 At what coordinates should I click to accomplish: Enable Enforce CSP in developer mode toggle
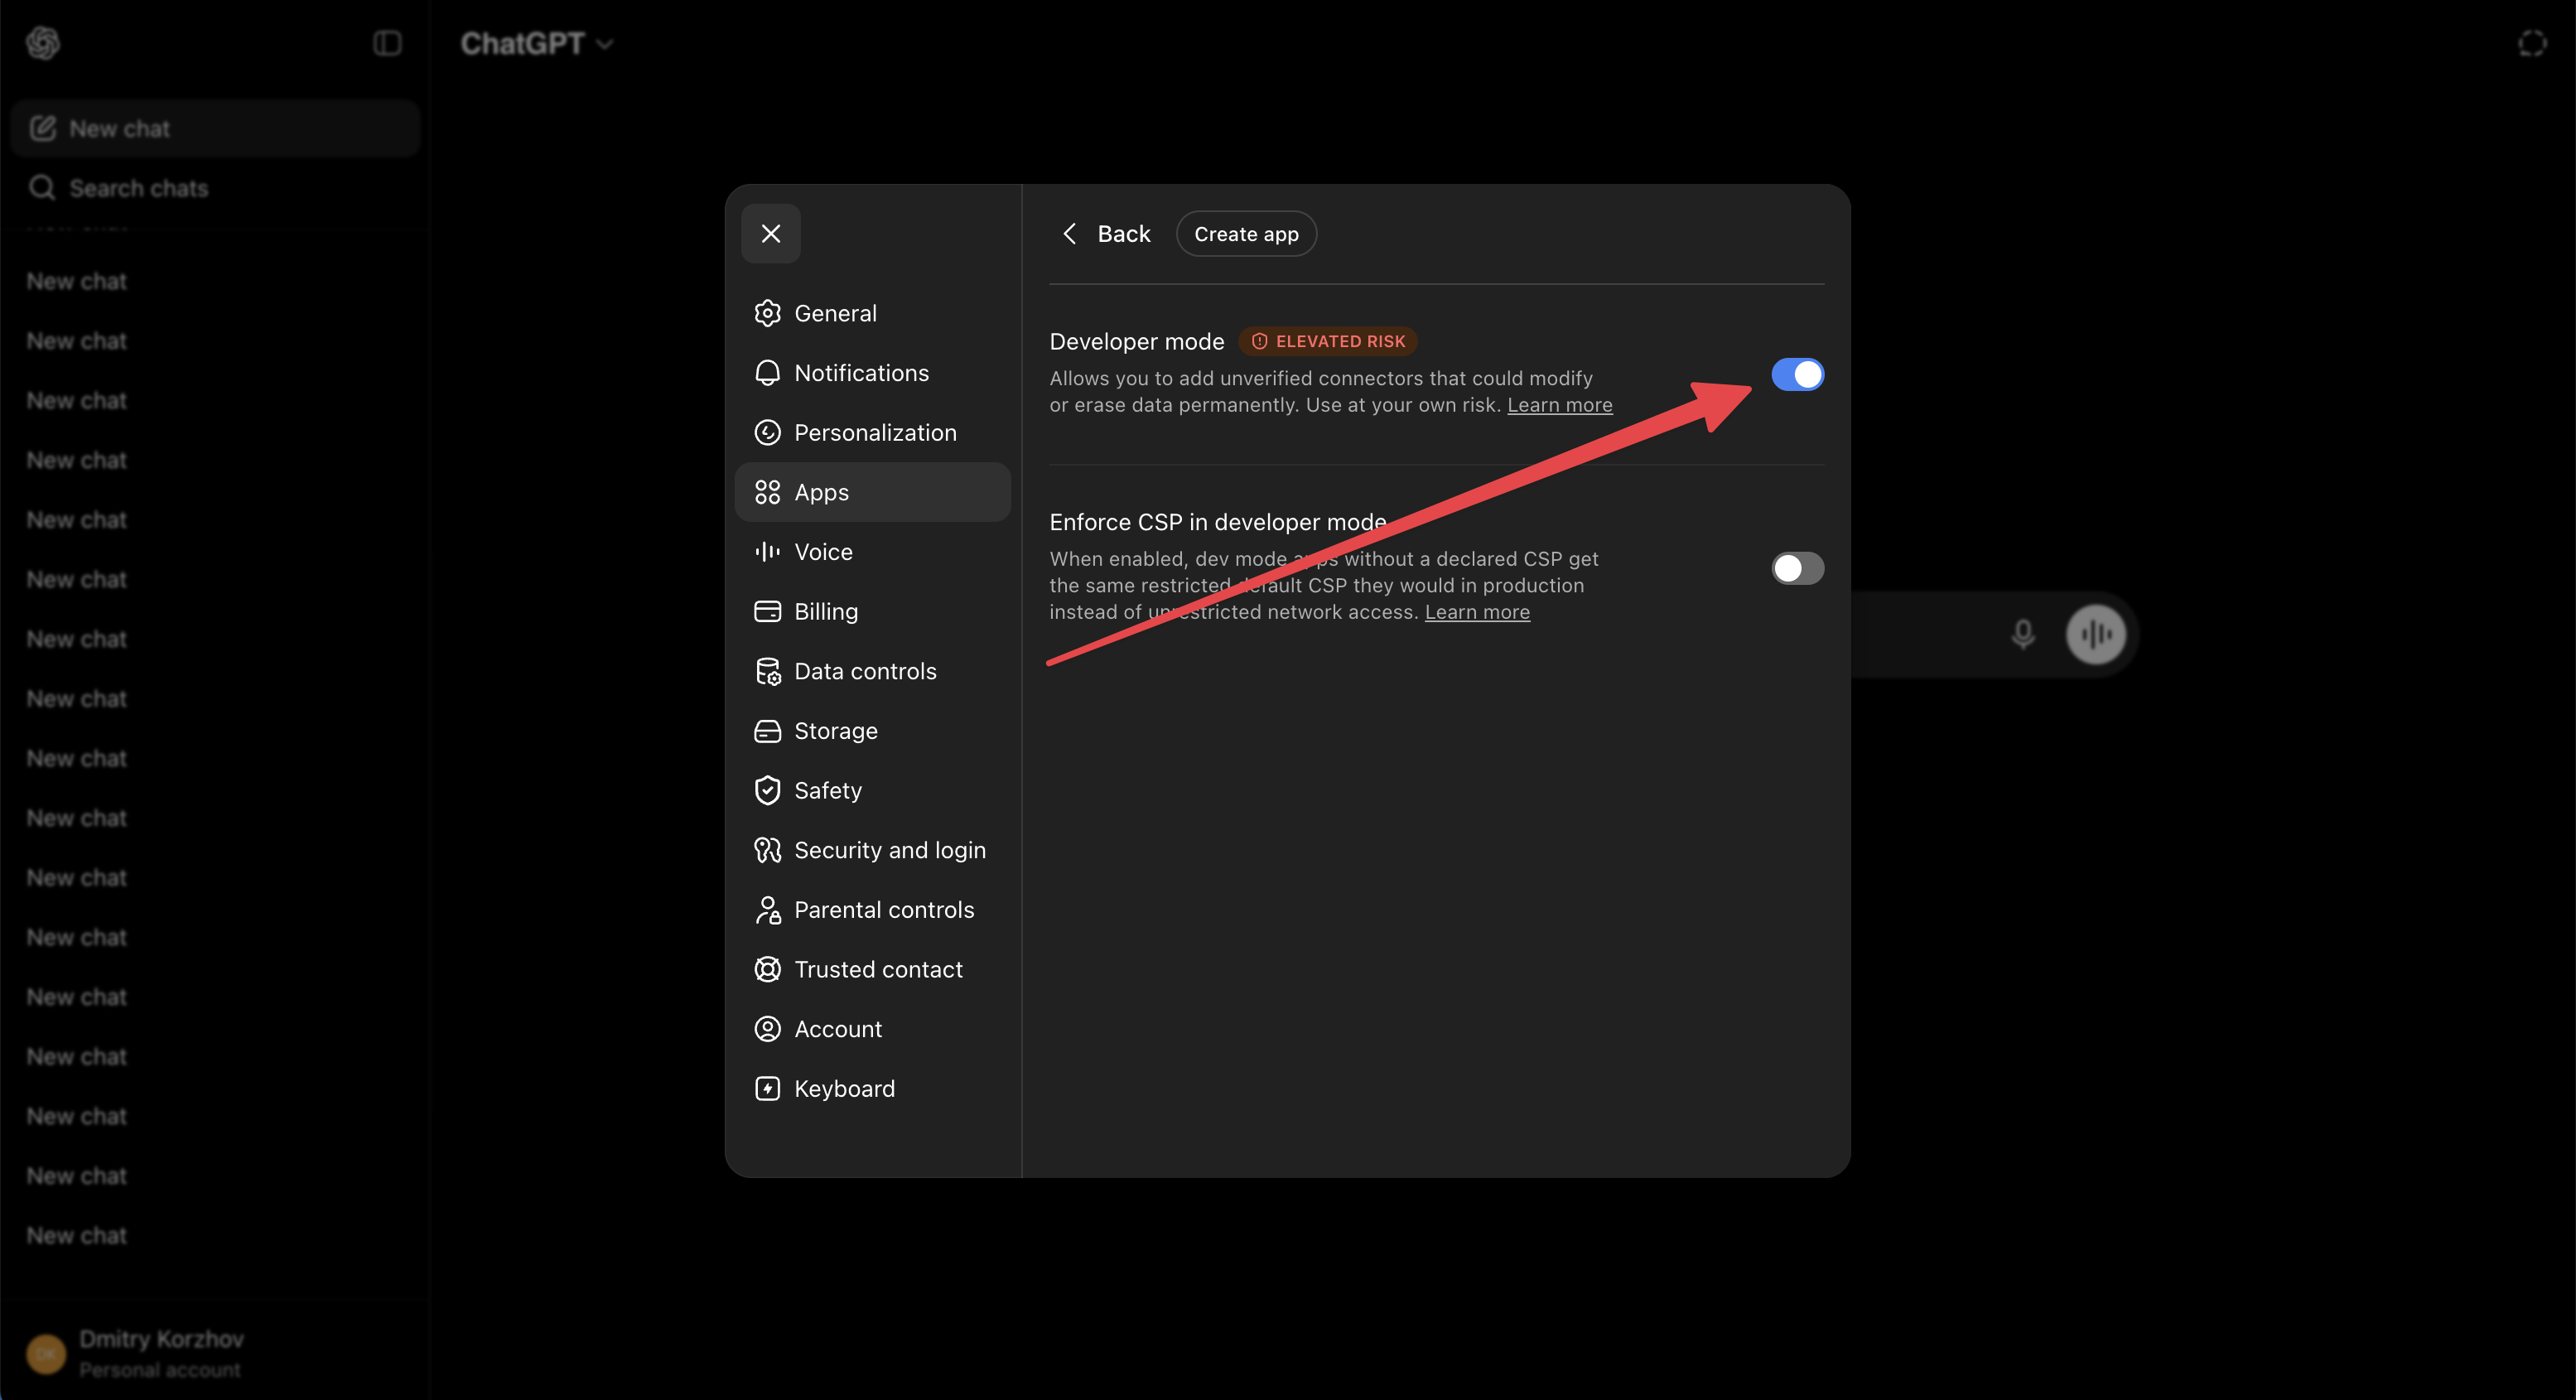[x=1797, y=568]
